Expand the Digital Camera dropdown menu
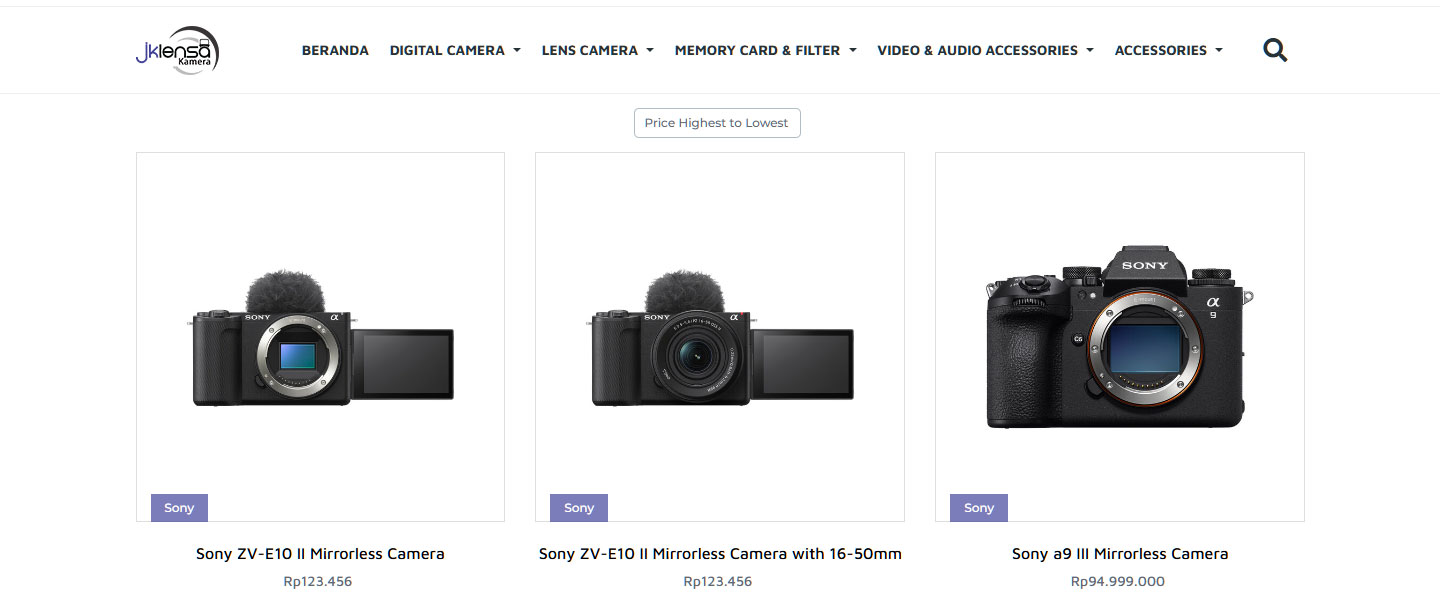The height and width of the screenshot is (612, 1440). (455, 50)
